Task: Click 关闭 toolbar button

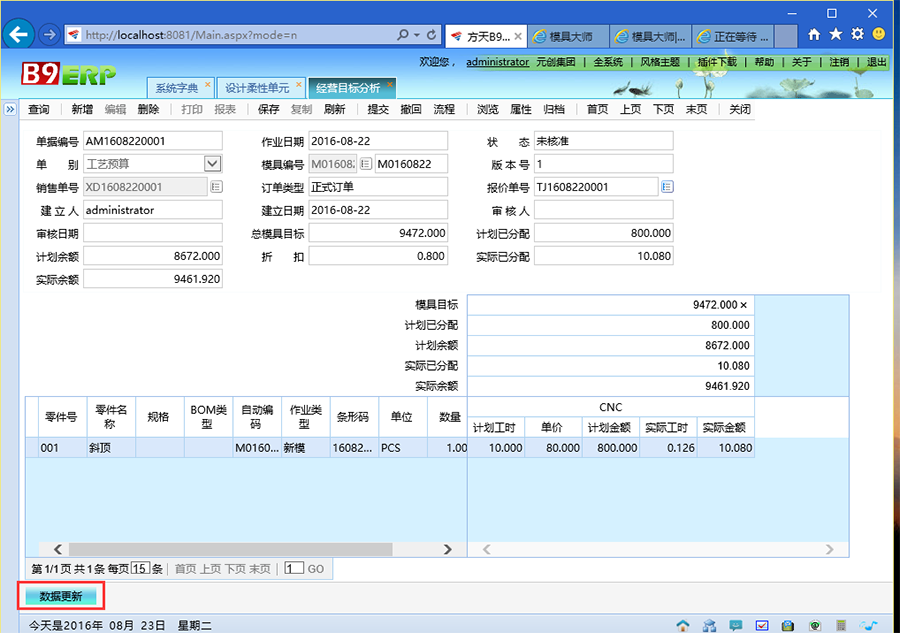Action: point(740,109)
